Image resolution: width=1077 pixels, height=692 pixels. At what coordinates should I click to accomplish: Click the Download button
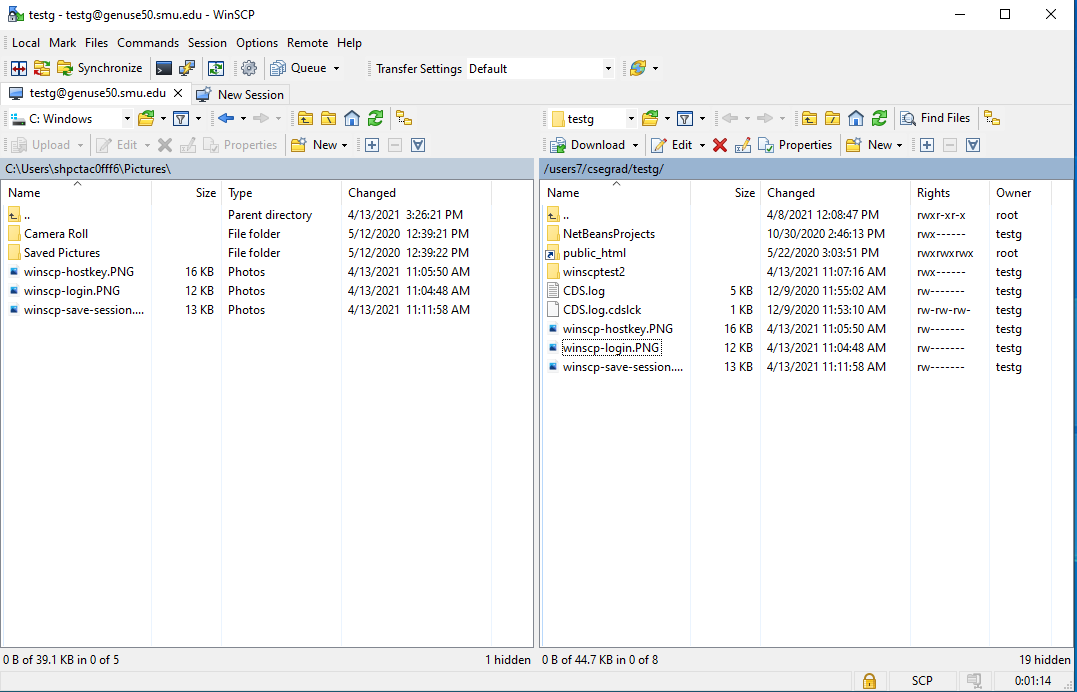[x=588, y=145]
